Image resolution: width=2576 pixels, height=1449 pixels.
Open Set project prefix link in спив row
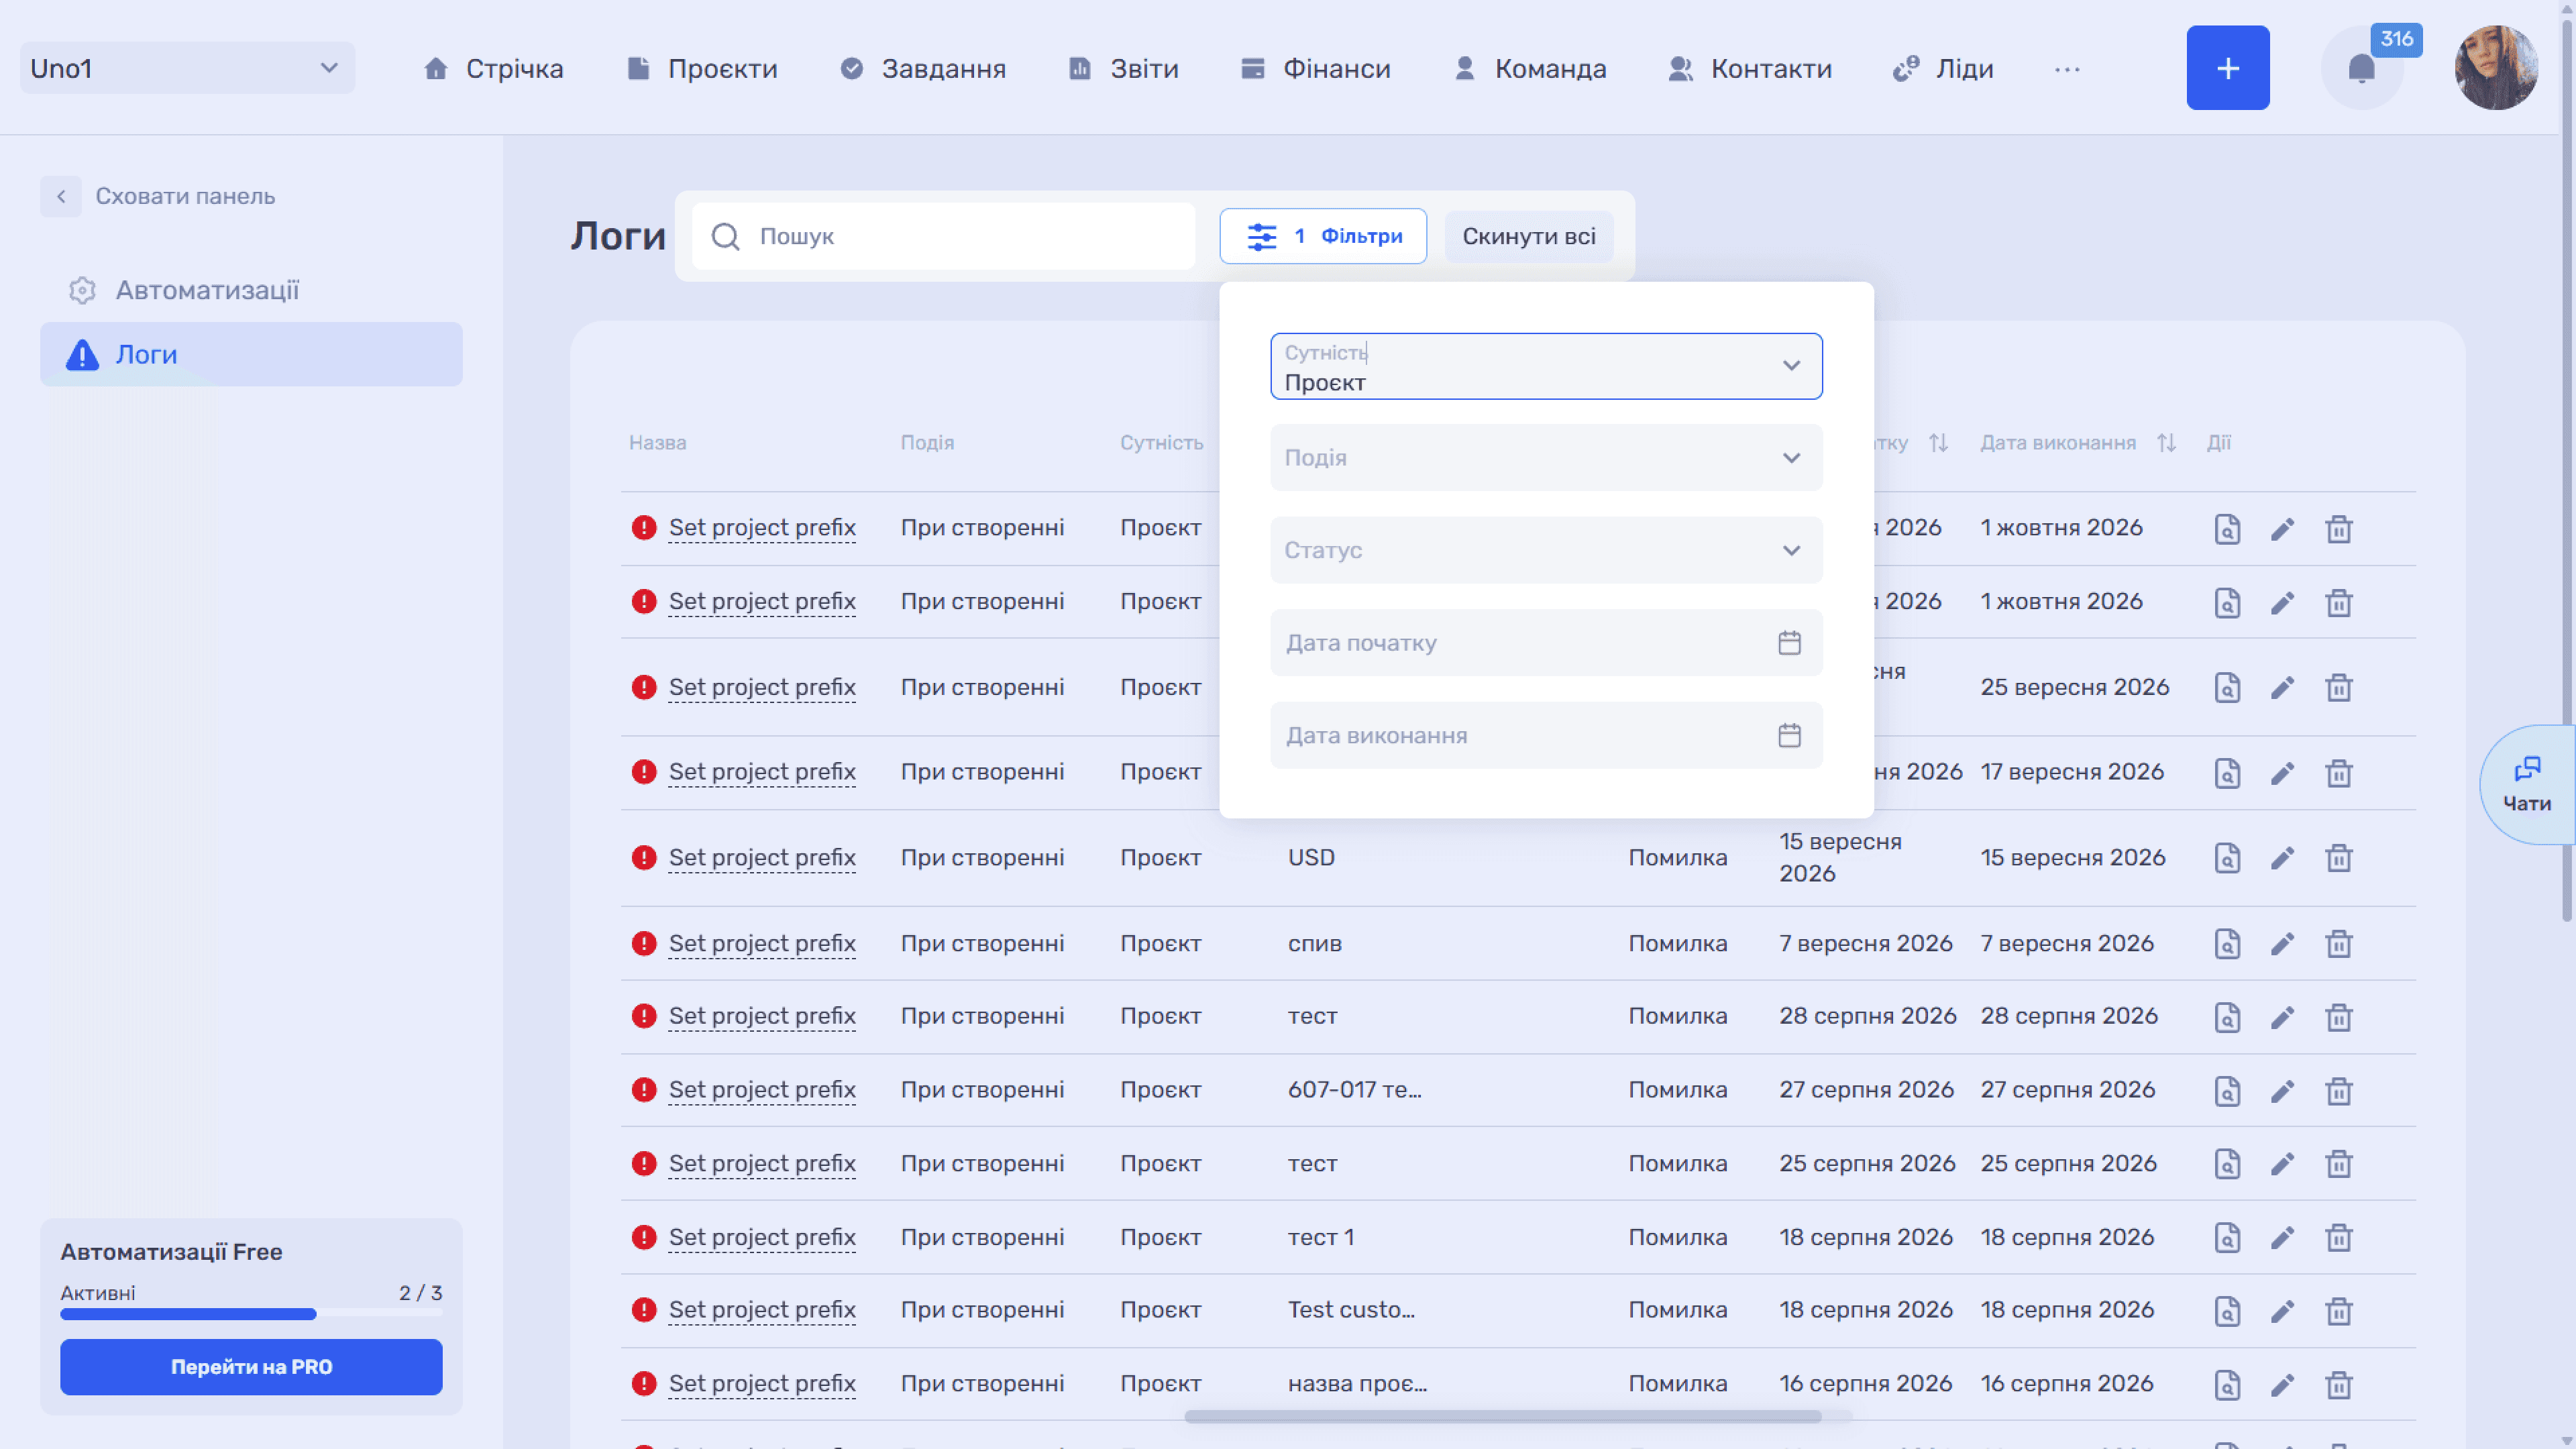click(x=762, y=944)
